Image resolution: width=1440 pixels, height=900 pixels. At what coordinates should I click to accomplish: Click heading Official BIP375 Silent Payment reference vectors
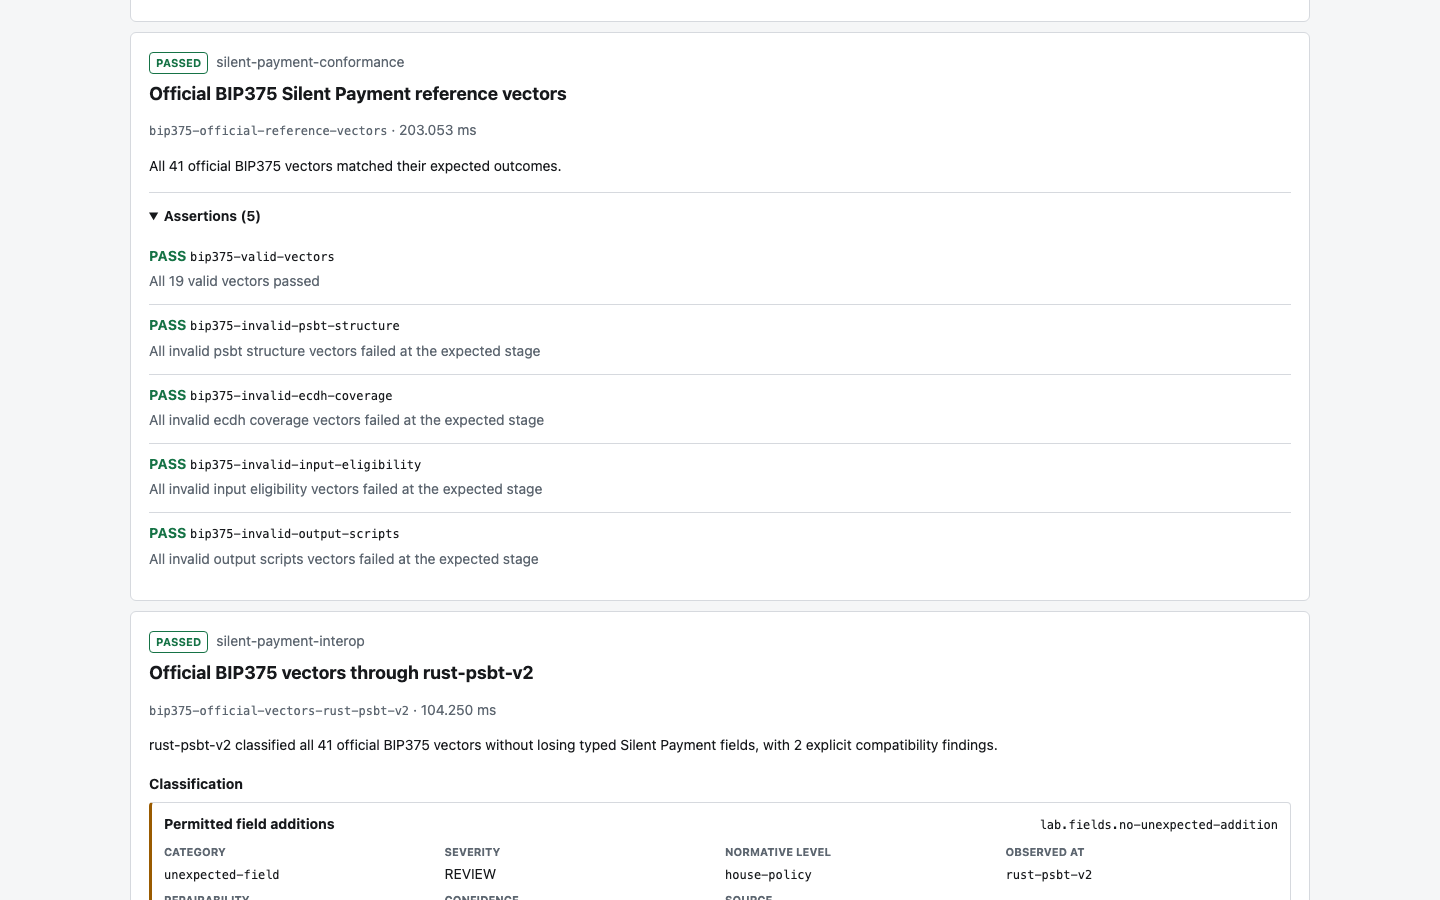tap(358, 94)
